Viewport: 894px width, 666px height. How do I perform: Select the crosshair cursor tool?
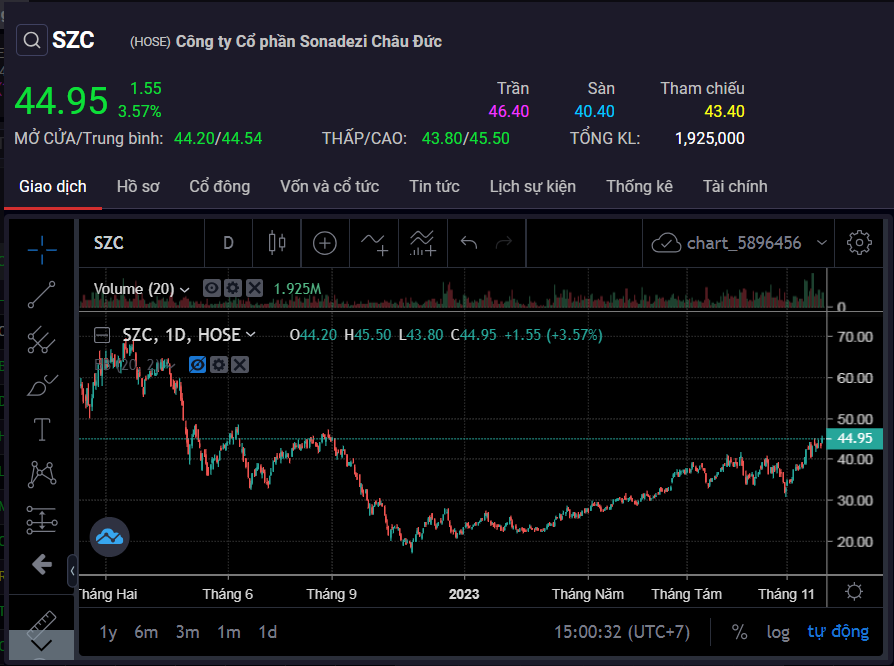(41, 246)
